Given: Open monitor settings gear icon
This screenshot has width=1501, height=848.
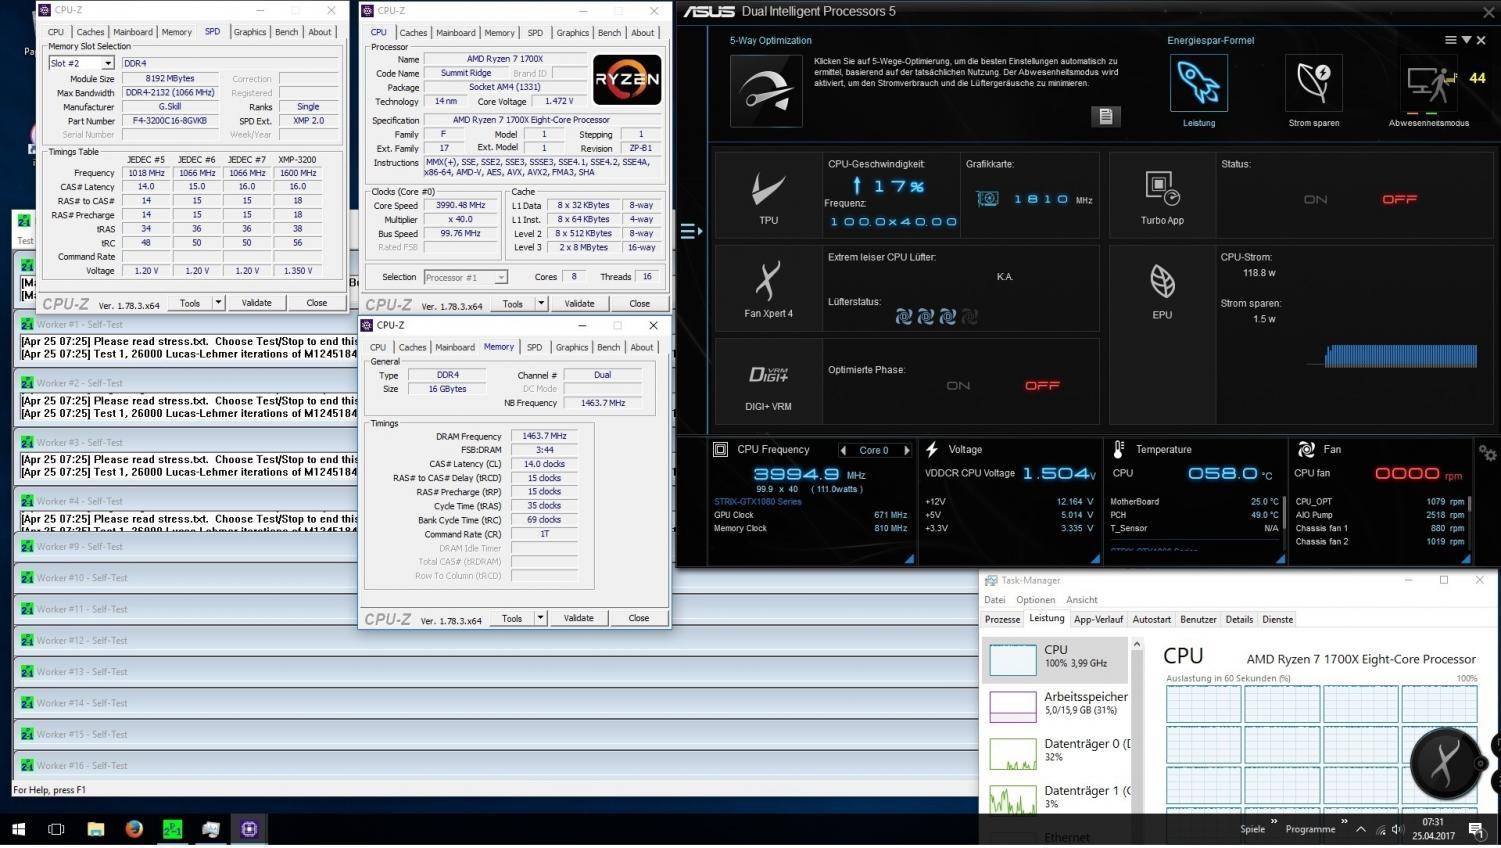Looking at the screenshot, I should (x=1487, y=453).
